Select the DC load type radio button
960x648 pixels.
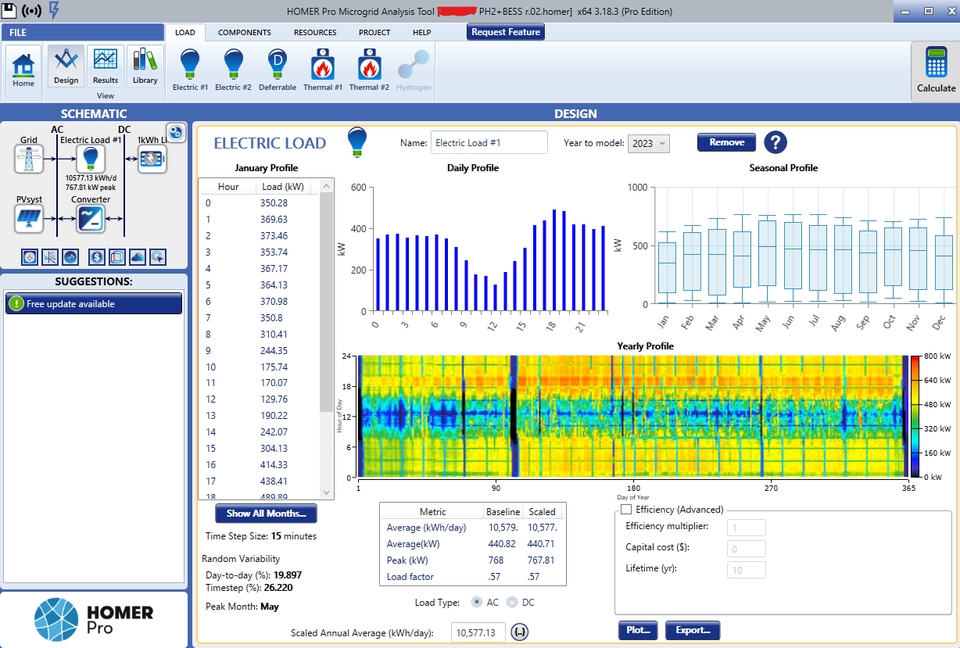tap(512, 602)
